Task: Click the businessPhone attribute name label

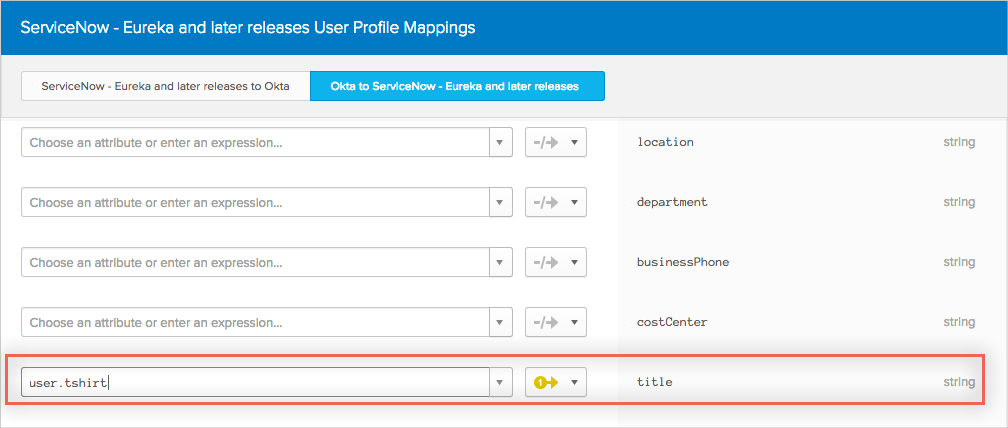Action: (682, 262)
